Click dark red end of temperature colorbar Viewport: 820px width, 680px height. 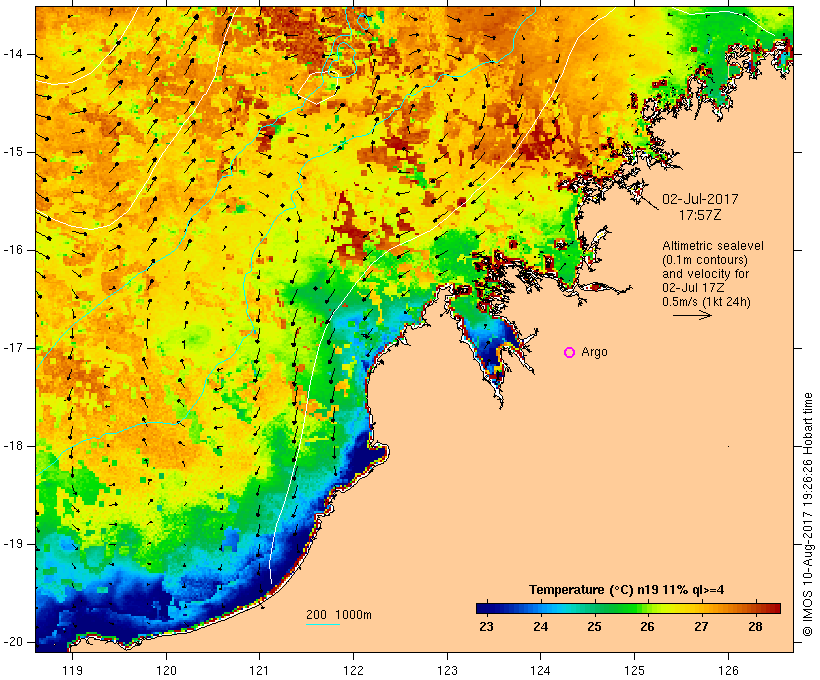[x=773, y=608]
